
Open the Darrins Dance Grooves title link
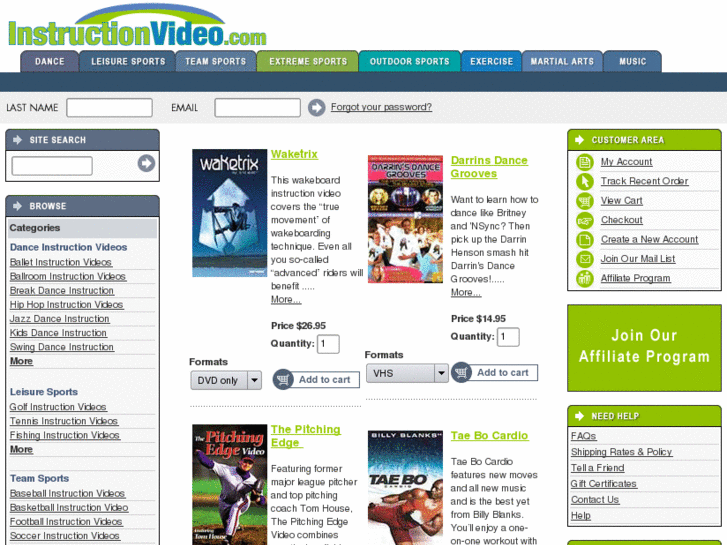[489, 167]
